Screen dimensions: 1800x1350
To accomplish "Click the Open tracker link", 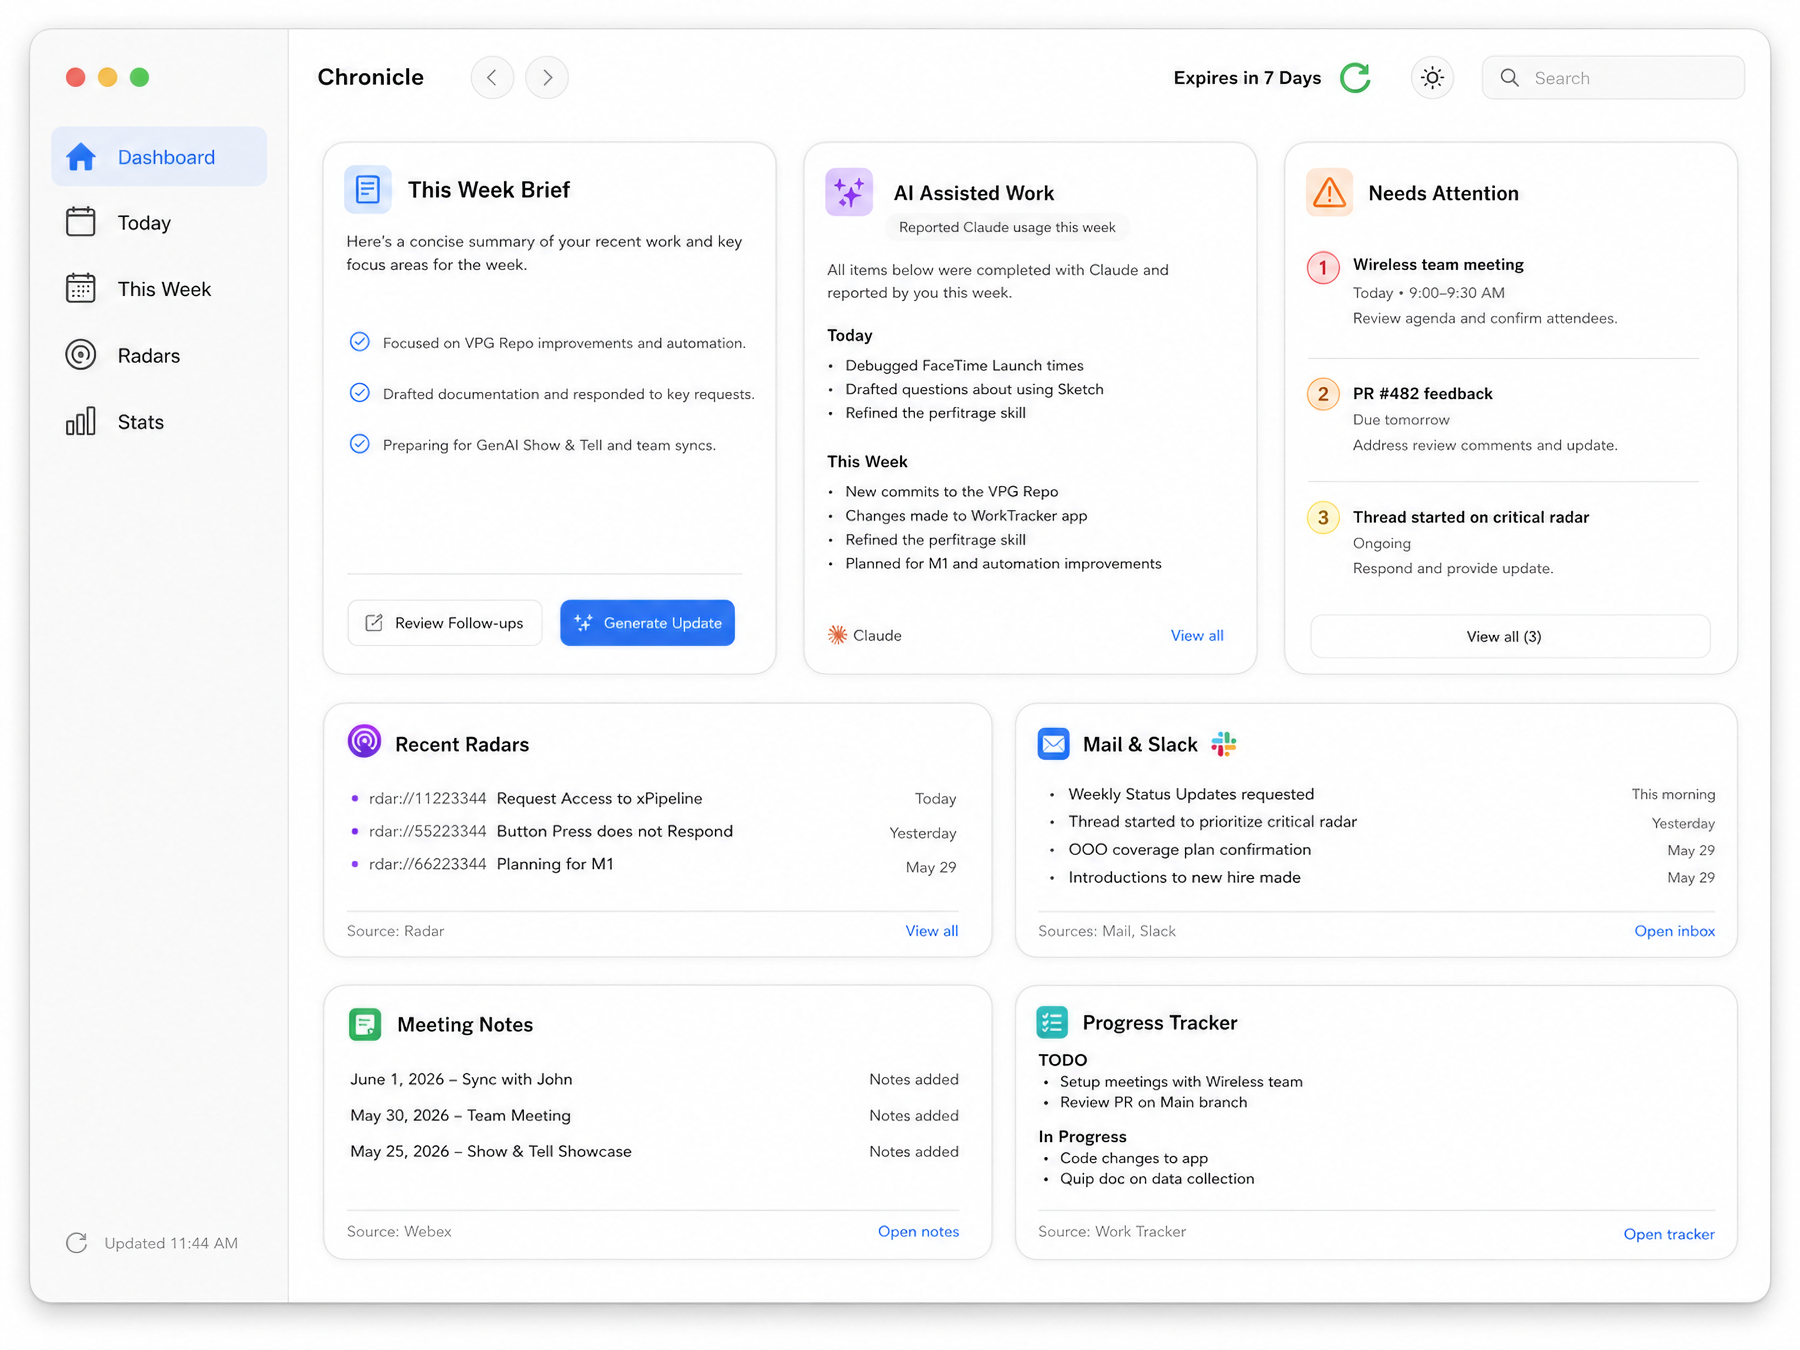I will click(x=1669, y=1234).
